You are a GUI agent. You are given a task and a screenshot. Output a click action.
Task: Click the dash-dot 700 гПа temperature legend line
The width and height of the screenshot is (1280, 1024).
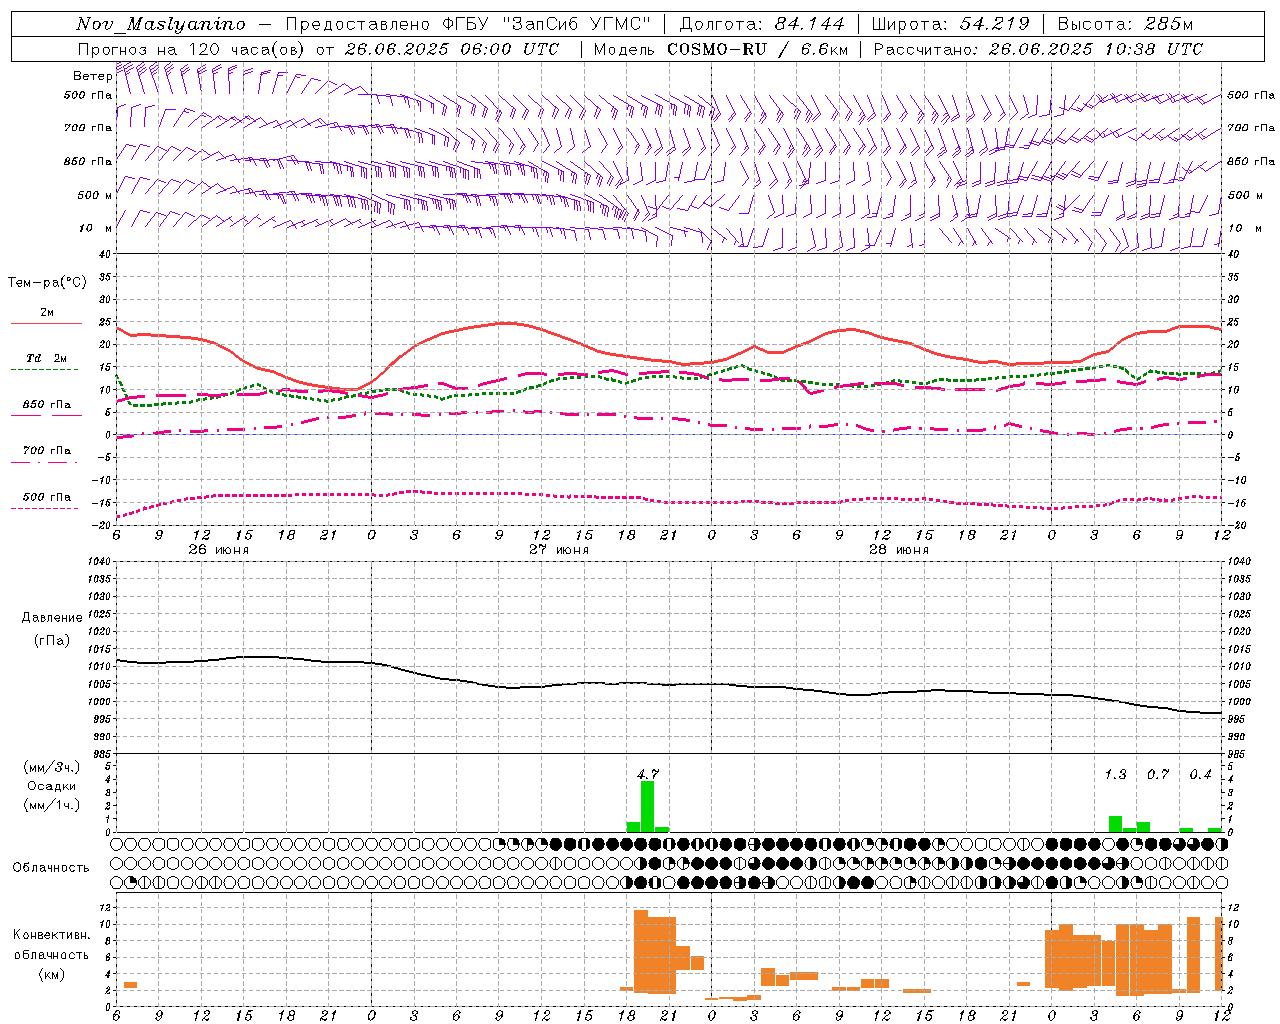[44, 462]
